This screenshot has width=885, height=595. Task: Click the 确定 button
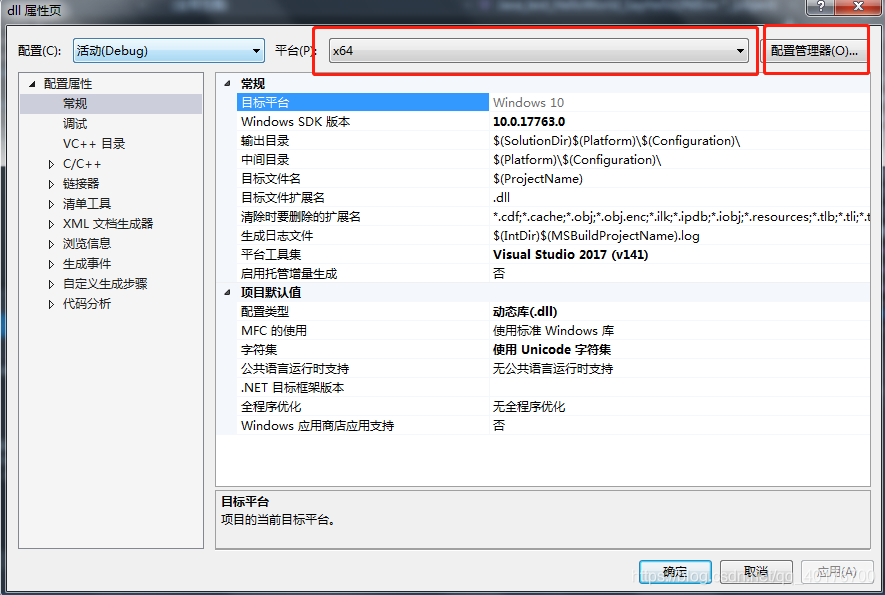(676, 570)
